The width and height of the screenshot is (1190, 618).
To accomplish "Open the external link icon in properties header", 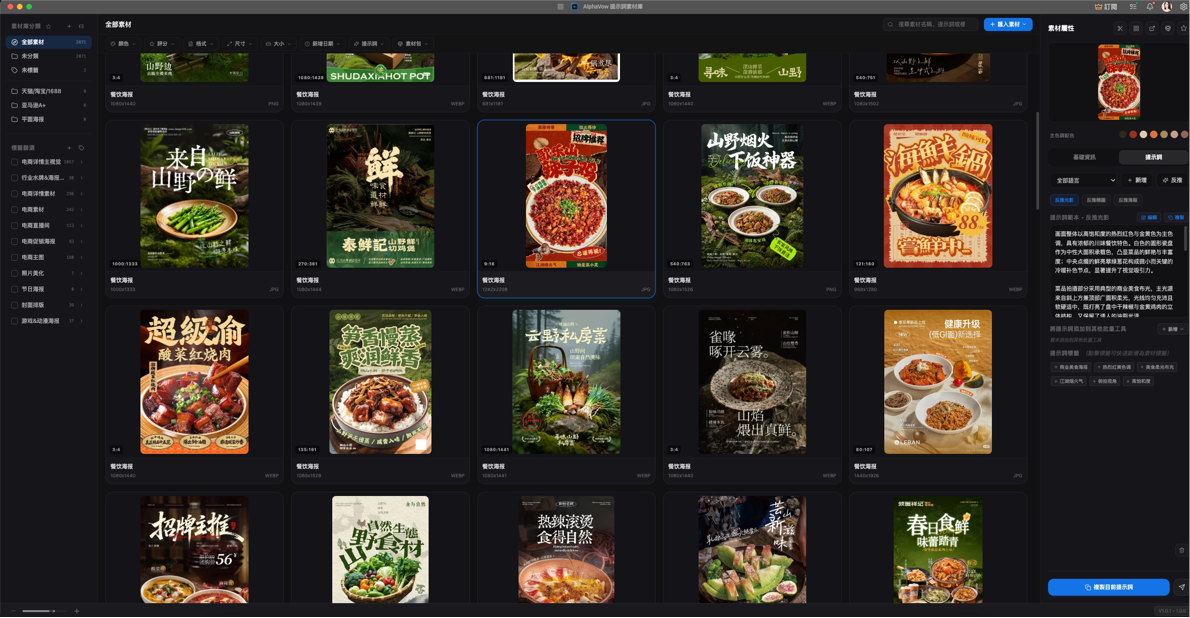I will (x=1152, y=28).
